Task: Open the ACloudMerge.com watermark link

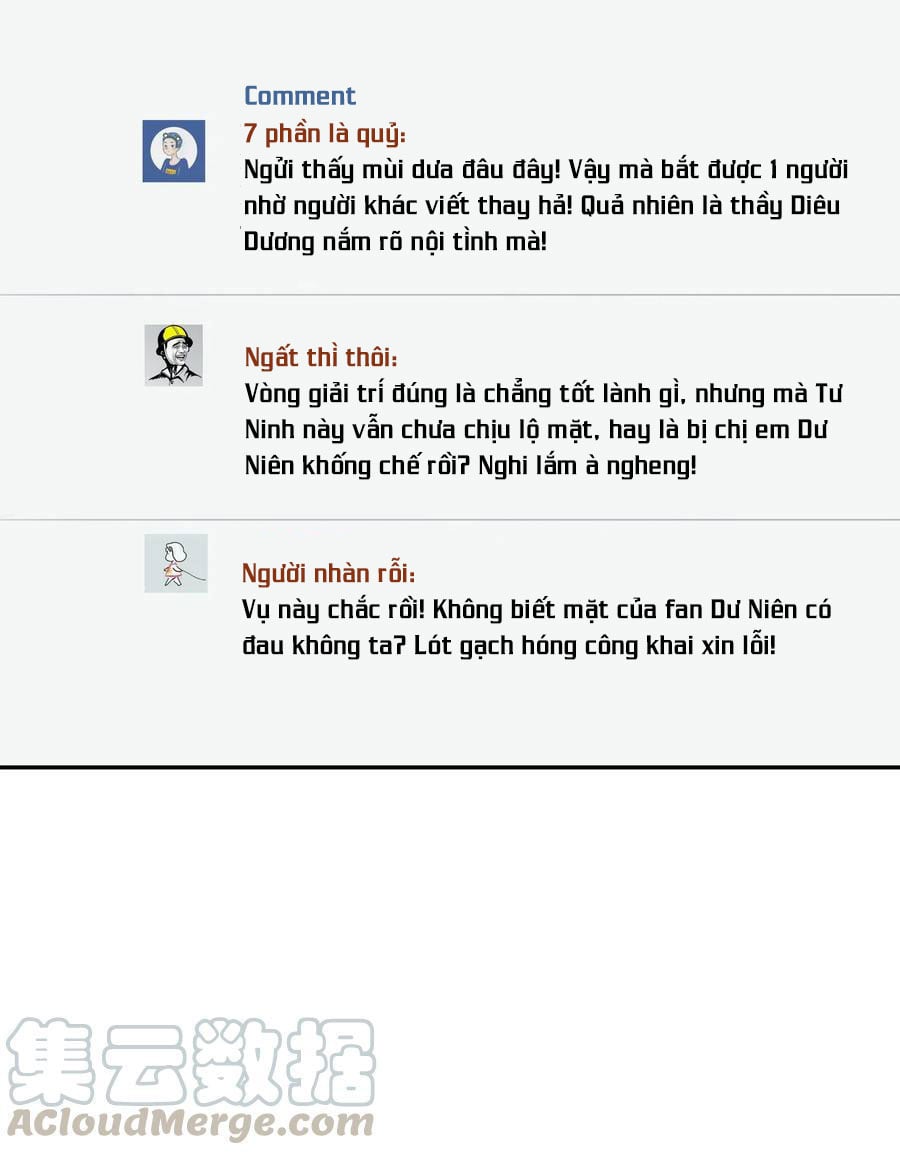Action: click(x=190, y=1123)
